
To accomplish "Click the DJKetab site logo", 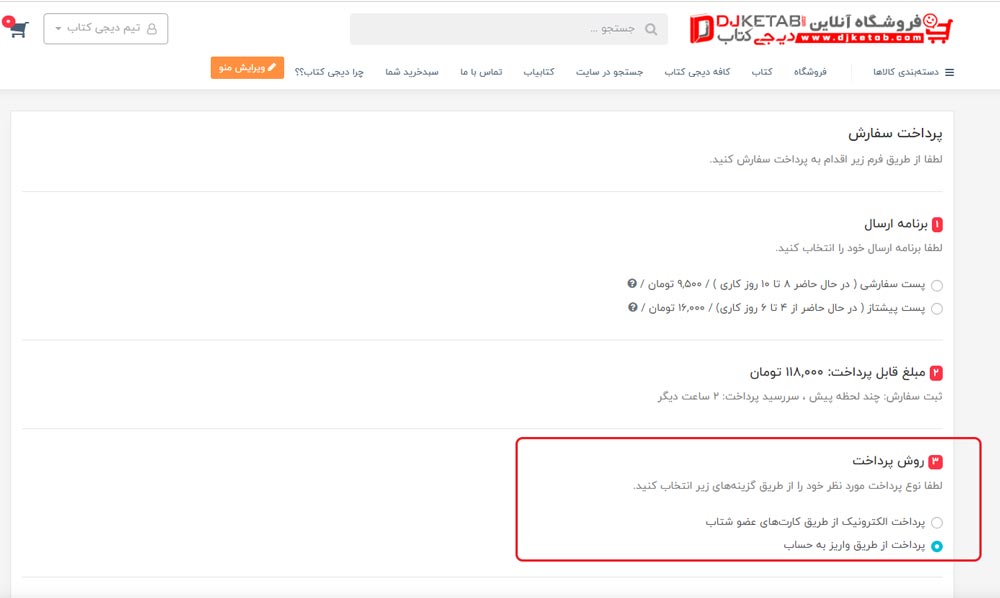I will pyautogui.click(x=821, y=29).
